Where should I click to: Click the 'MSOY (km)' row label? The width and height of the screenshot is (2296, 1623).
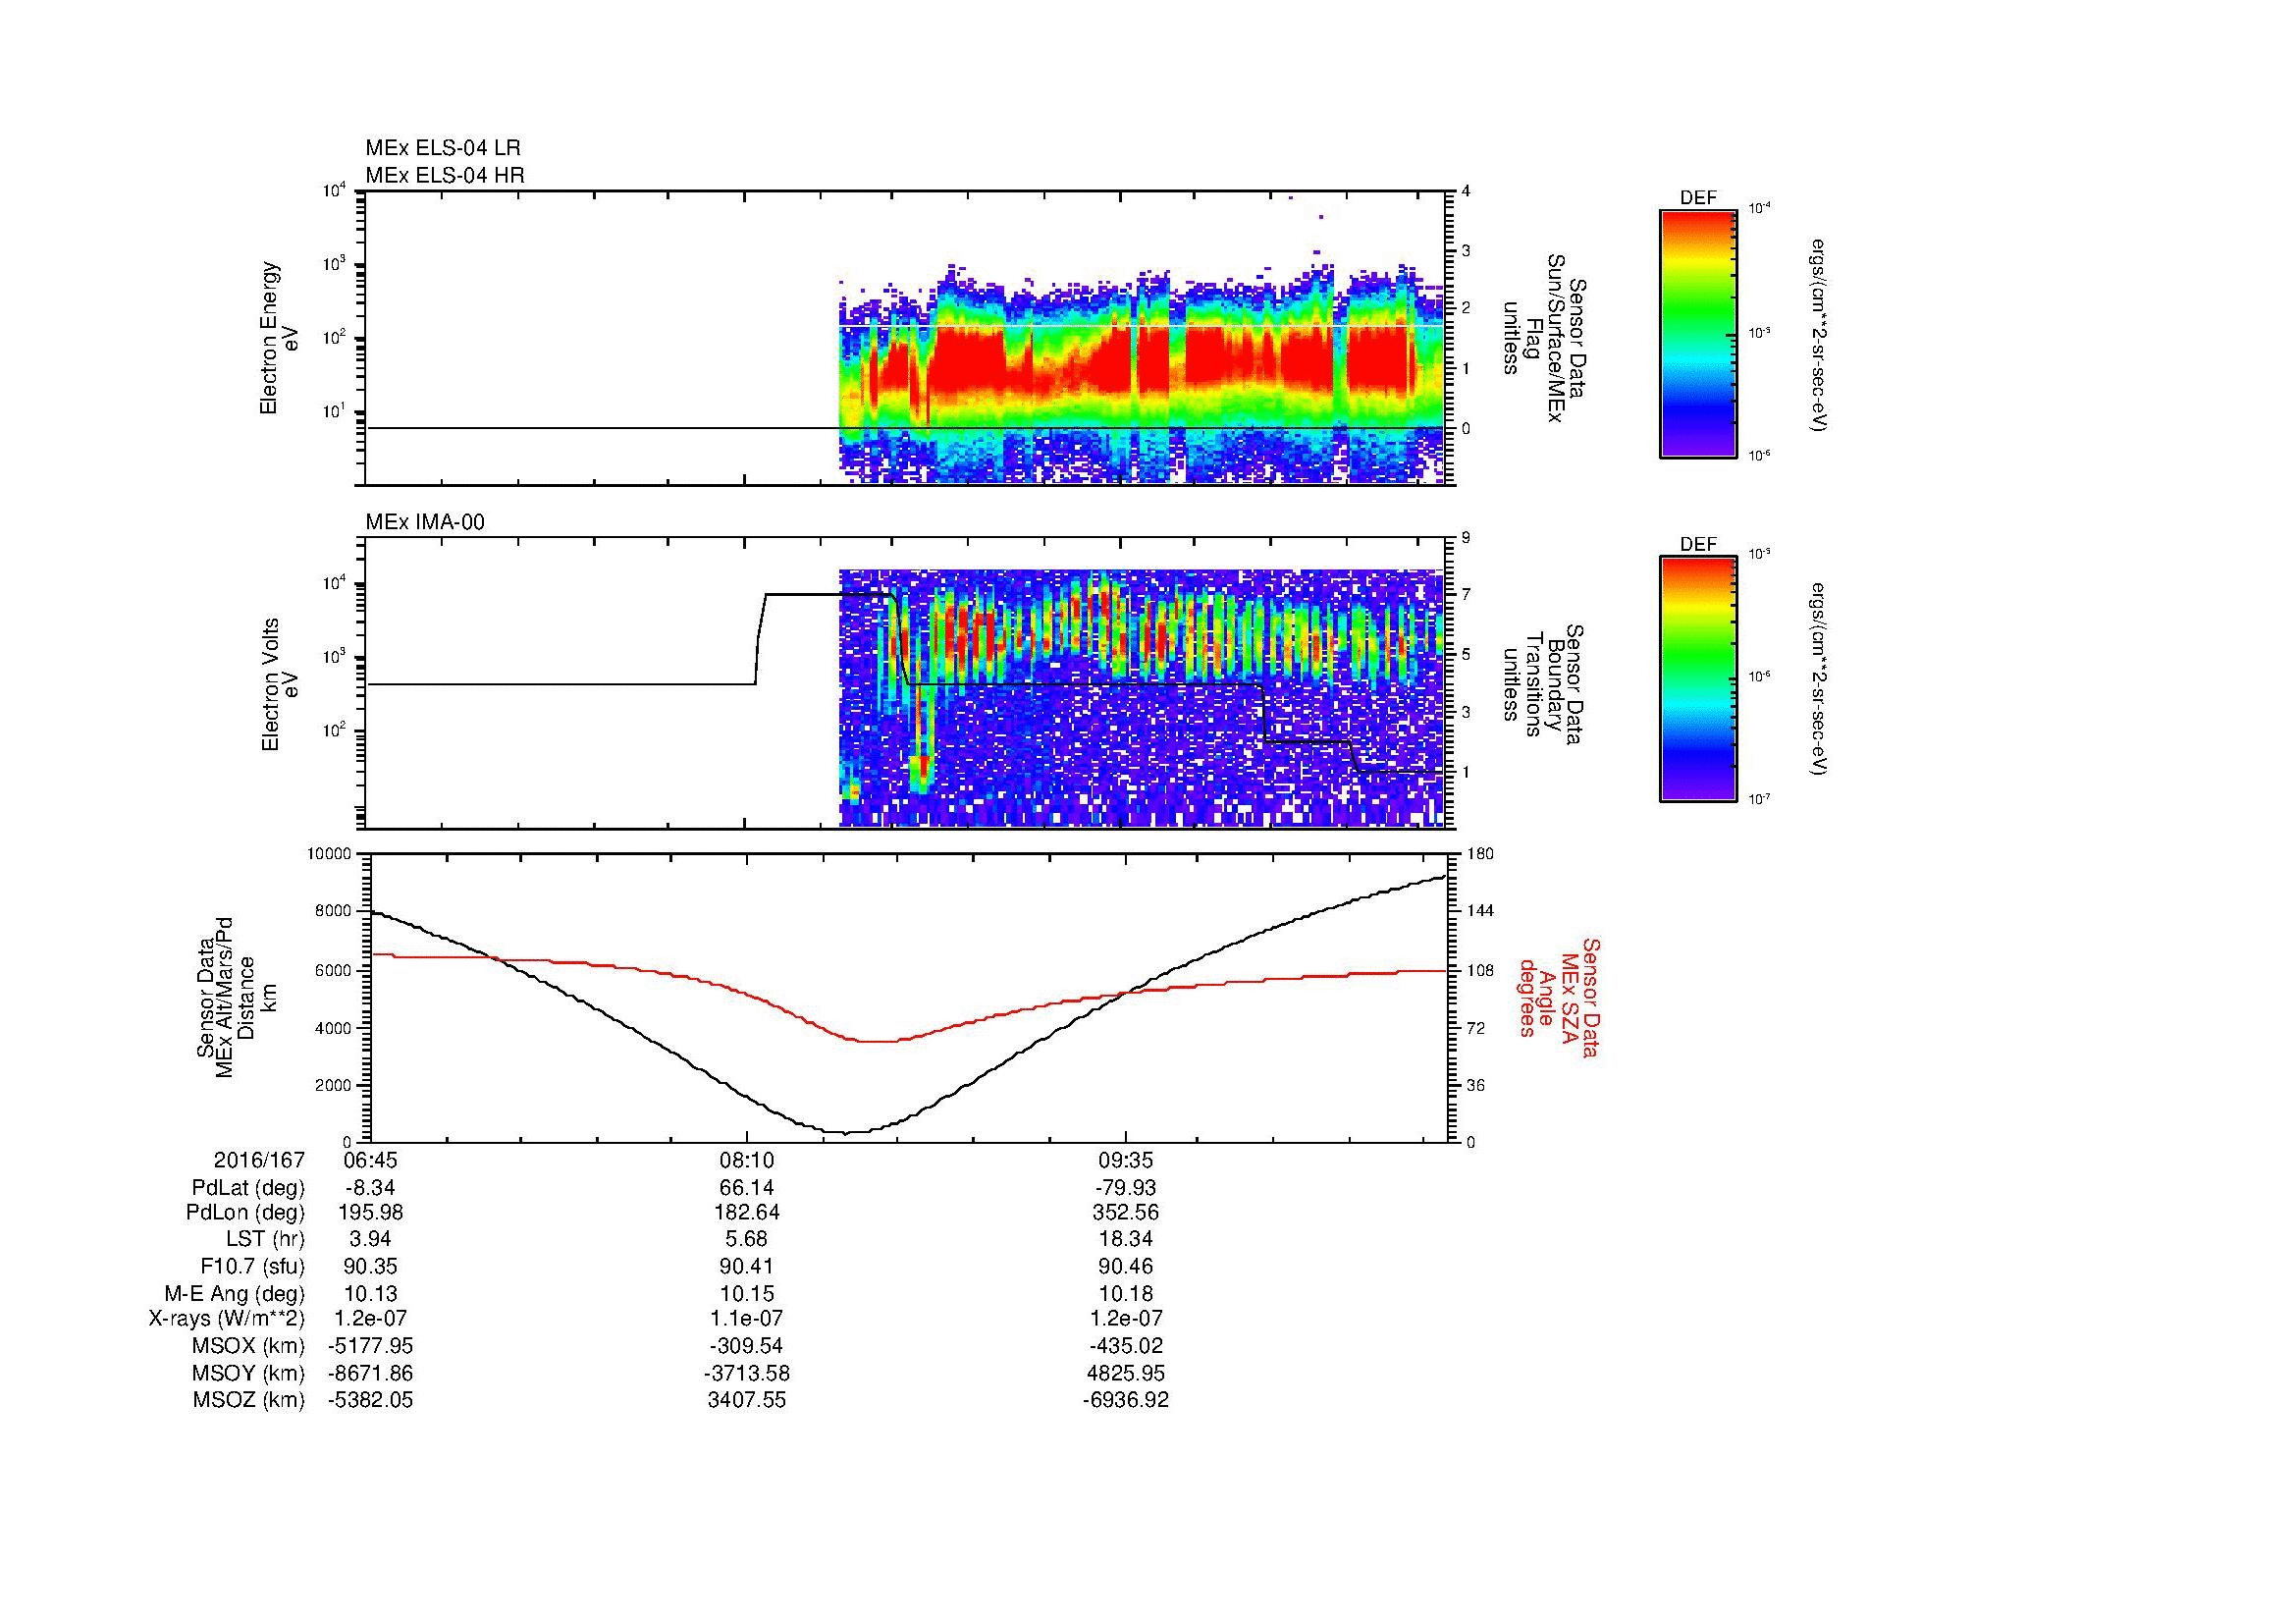click(248, 1374)
